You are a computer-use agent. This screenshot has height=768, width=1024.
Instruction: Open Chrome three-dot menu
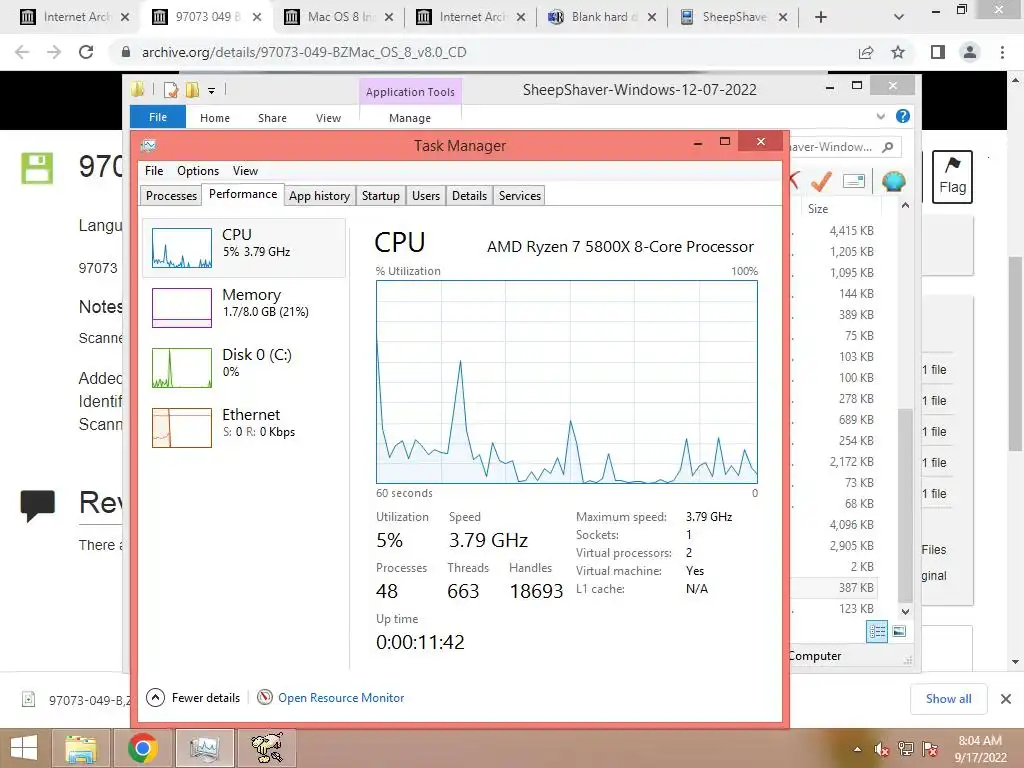pos(1002,52)
